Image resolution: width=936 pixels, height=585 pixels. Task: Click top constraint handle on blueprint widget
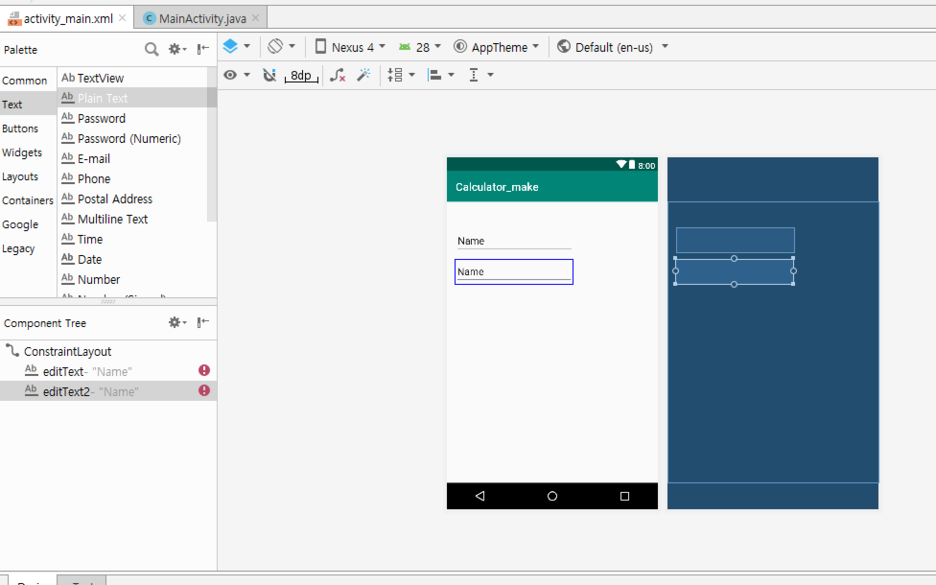click(x=734, y=258)
